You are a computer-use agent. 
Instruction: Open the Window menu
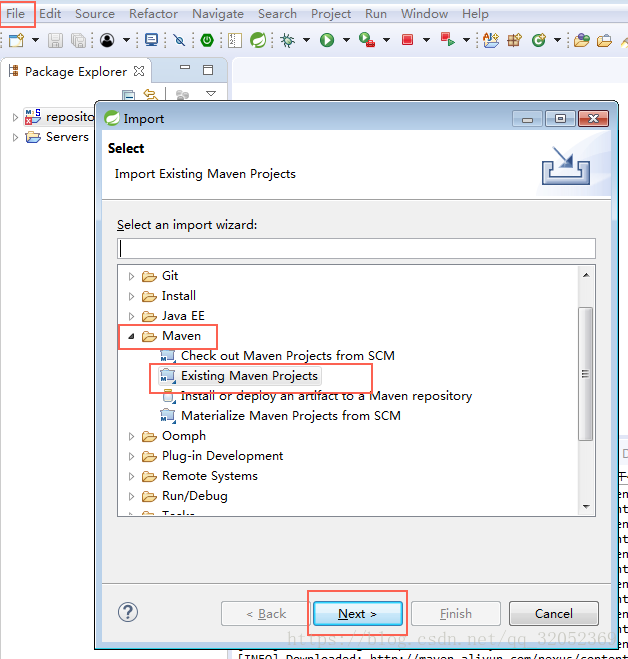[424, 14]
